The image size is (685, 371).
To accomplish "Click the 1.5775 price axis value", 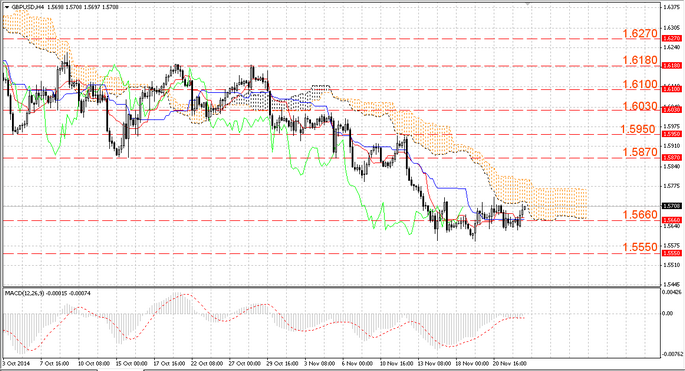I will coord(671,186).
